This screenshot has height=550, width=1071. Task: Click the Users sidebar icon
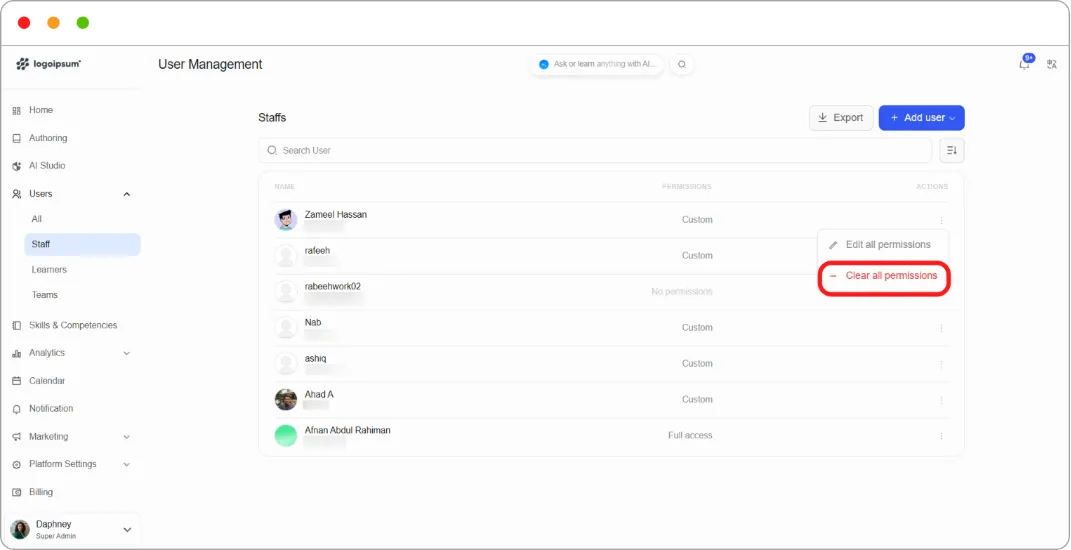(17, 194)
